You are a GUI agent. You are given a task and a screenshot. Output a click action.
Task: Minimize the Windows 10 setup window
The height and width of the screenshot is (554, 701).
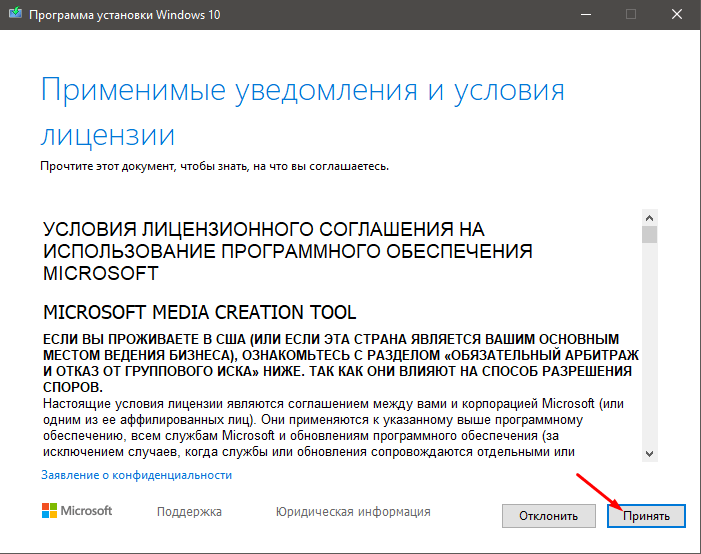586,14
